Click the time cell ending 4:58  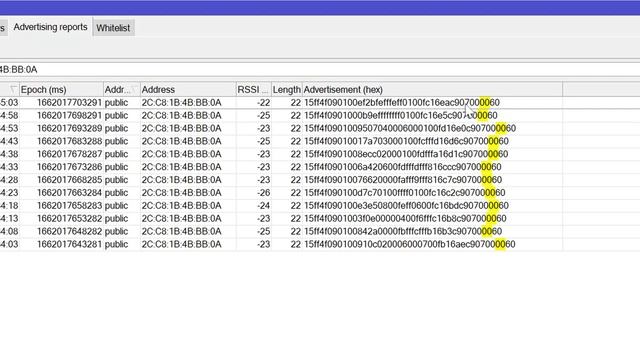(x=9, y=116)
